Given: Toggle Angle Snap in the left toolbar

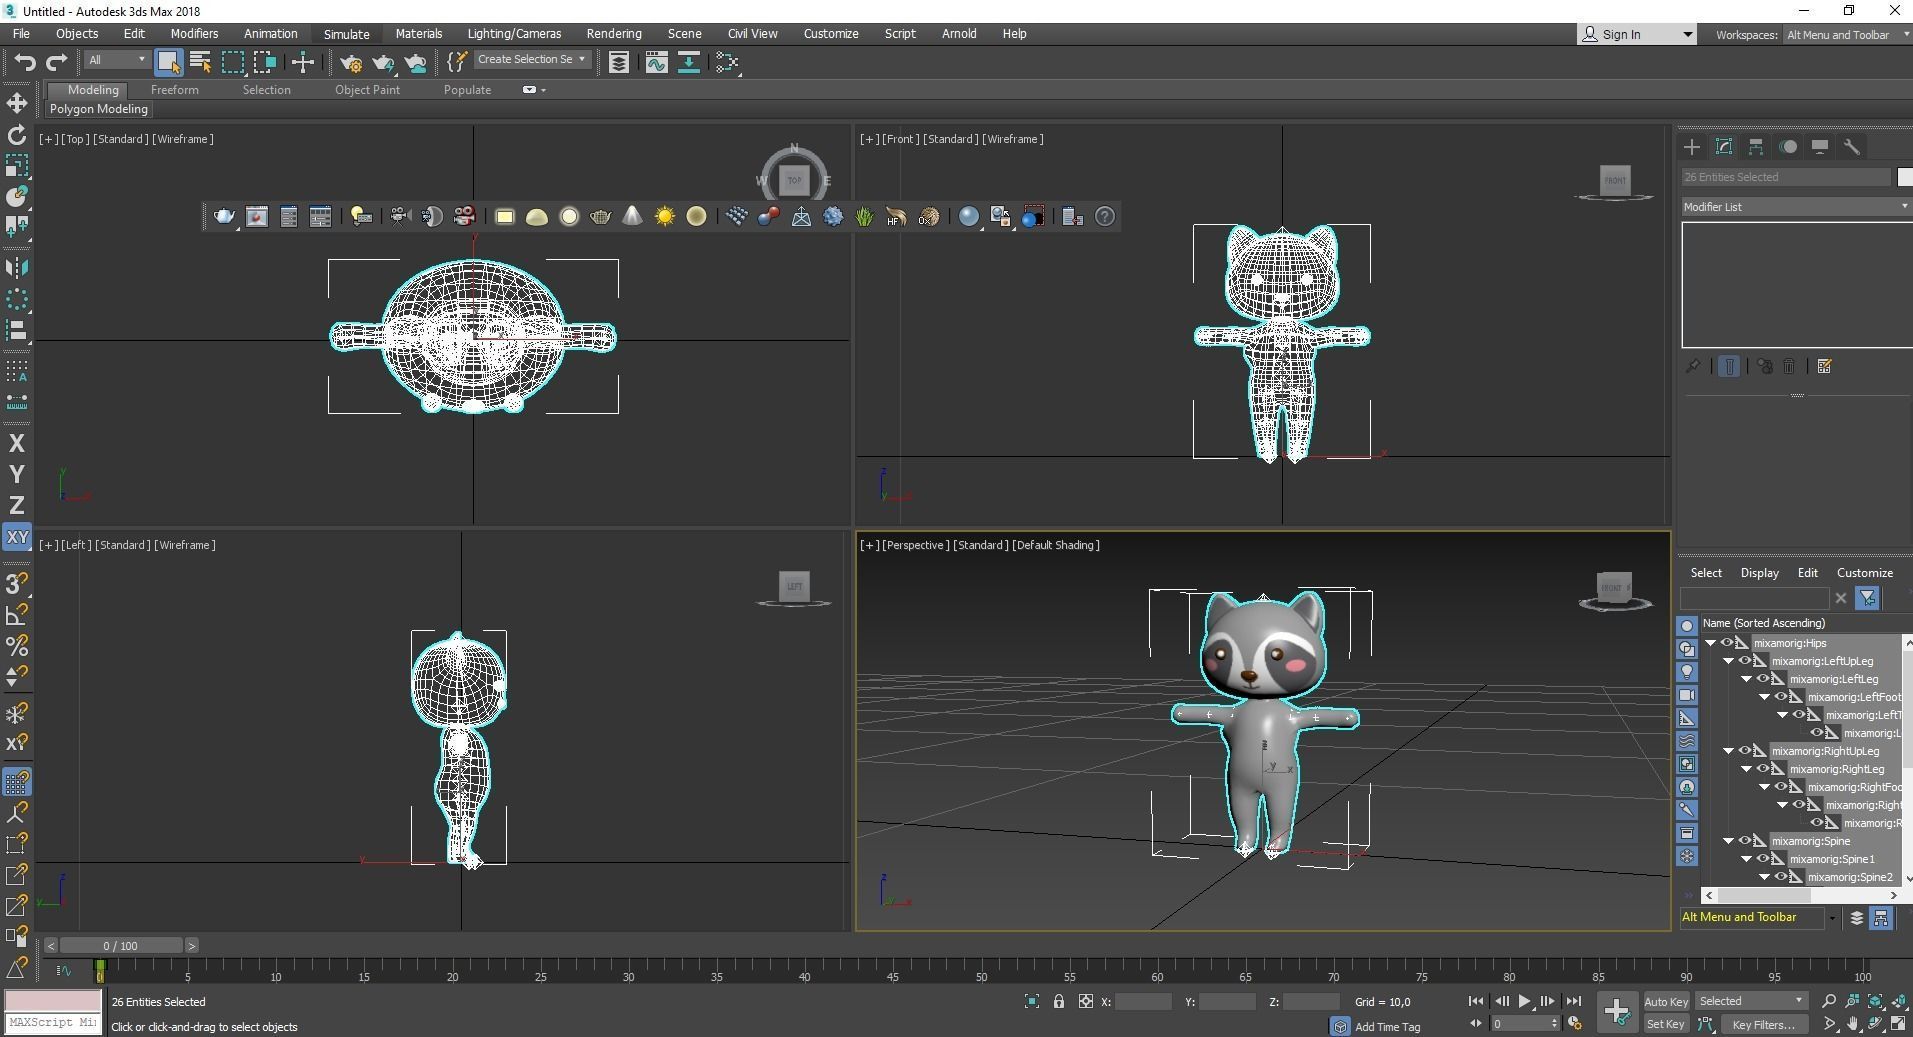Looking at the screenshot, I should (17, 614).
